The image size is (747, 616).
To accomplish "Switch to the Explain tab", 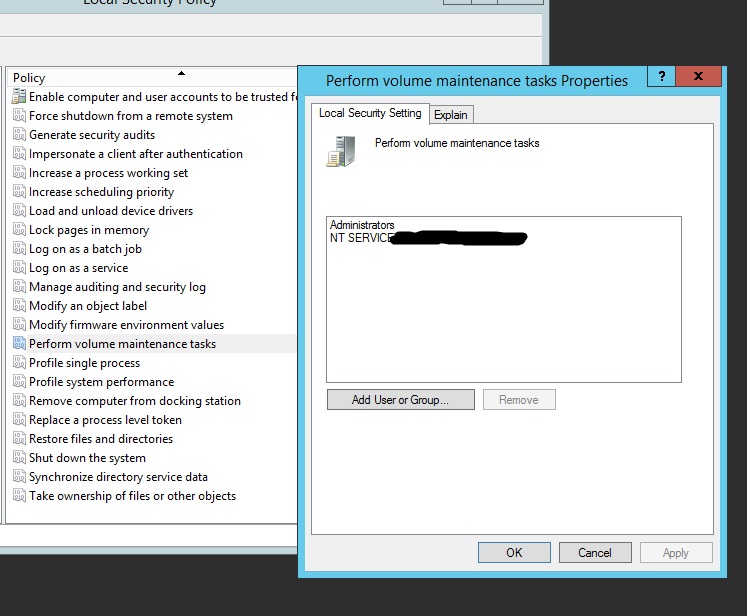I will [x=451, y=115].
